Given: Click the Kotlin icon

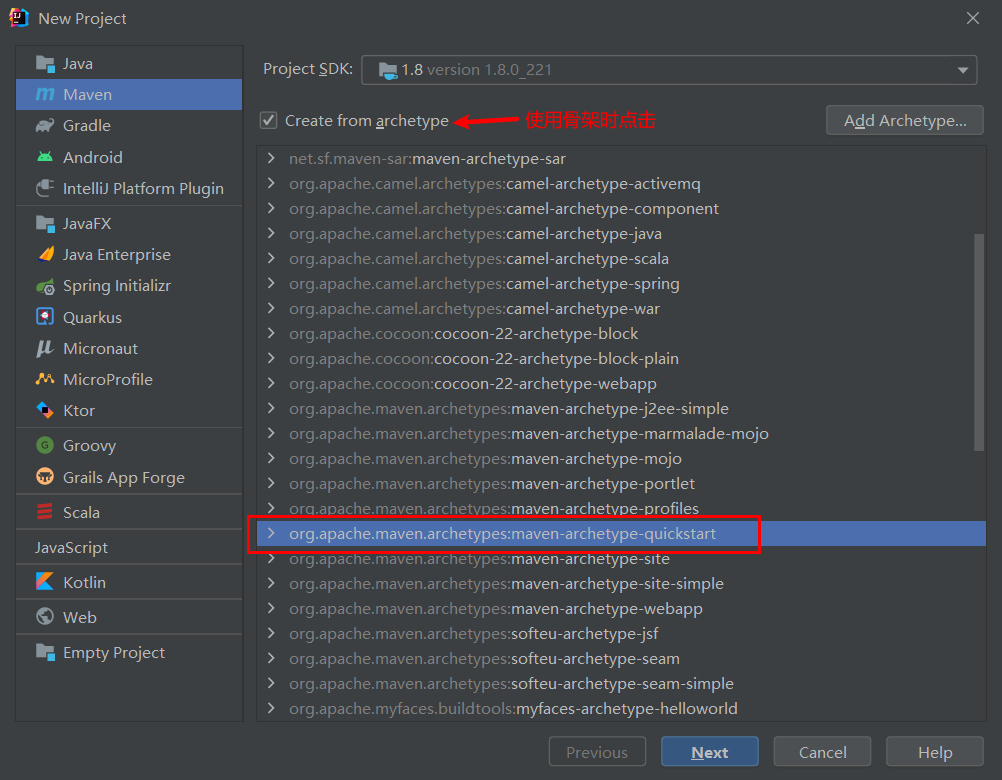Looking at the screenshot, I should 45,582.
